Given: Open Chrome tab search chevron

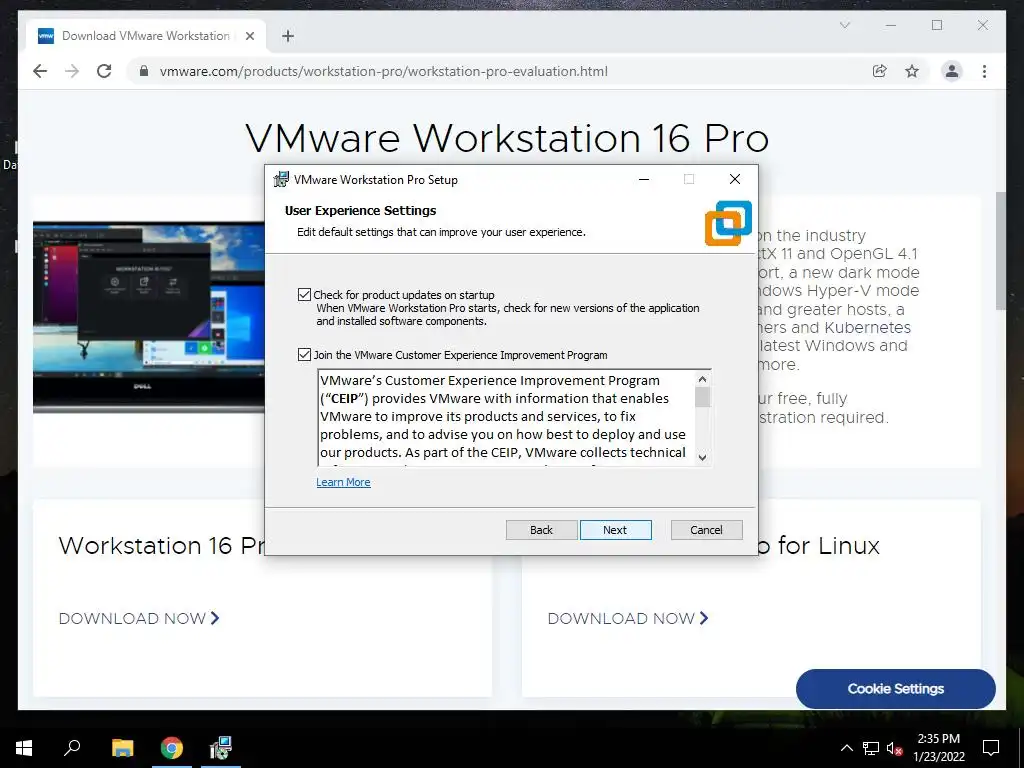Looking at the screenshot, I should [x=844, y=25].
